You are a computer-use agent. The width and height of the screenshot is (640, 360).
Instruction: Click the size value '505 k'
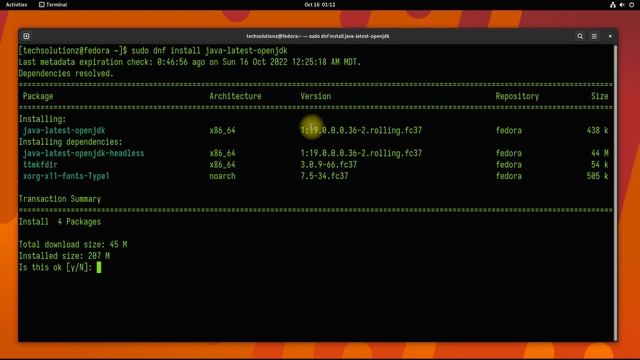click(598, 176)
